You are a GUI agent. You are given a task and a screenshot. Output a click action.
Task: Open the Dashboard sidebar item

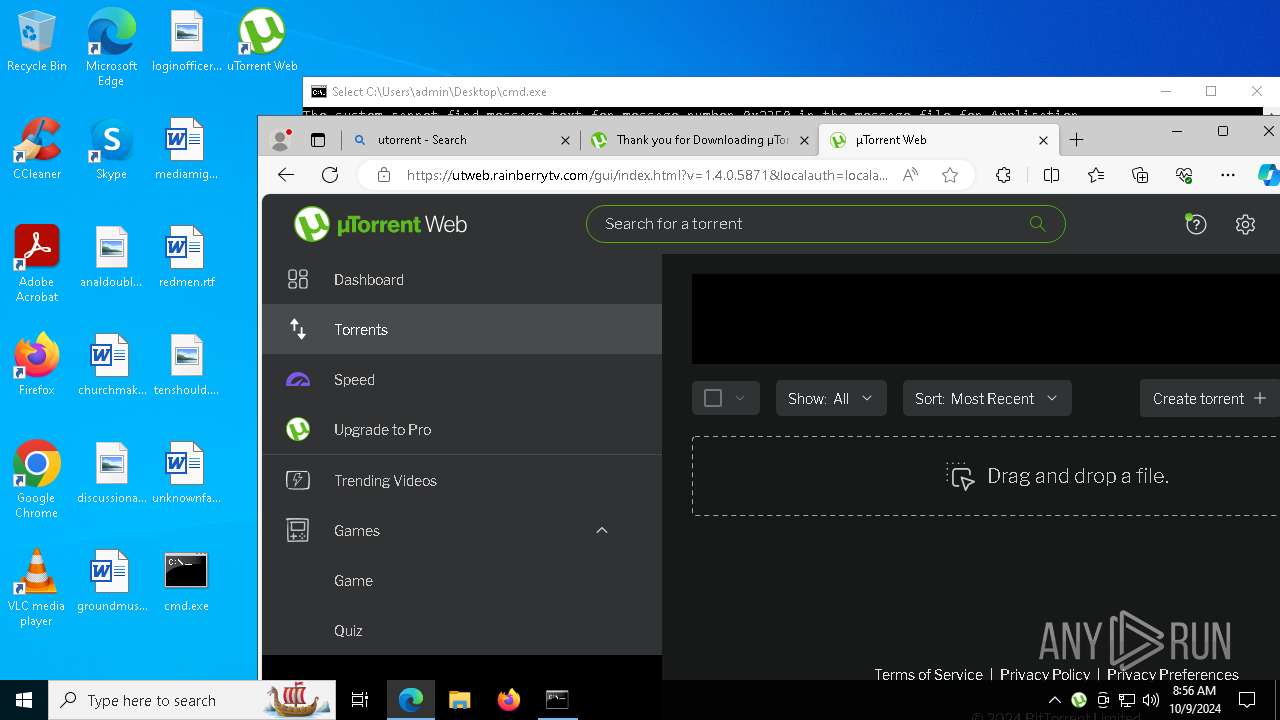click(462, 280)
